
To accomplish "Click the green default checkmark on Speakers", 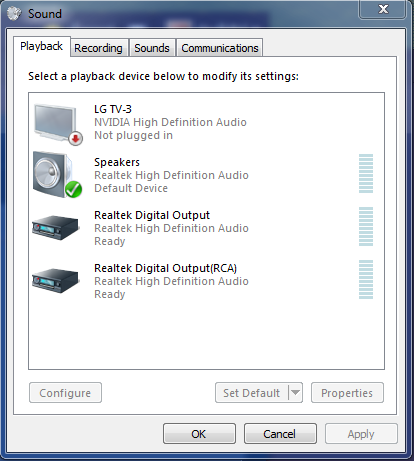I will [x=73, y=189].
